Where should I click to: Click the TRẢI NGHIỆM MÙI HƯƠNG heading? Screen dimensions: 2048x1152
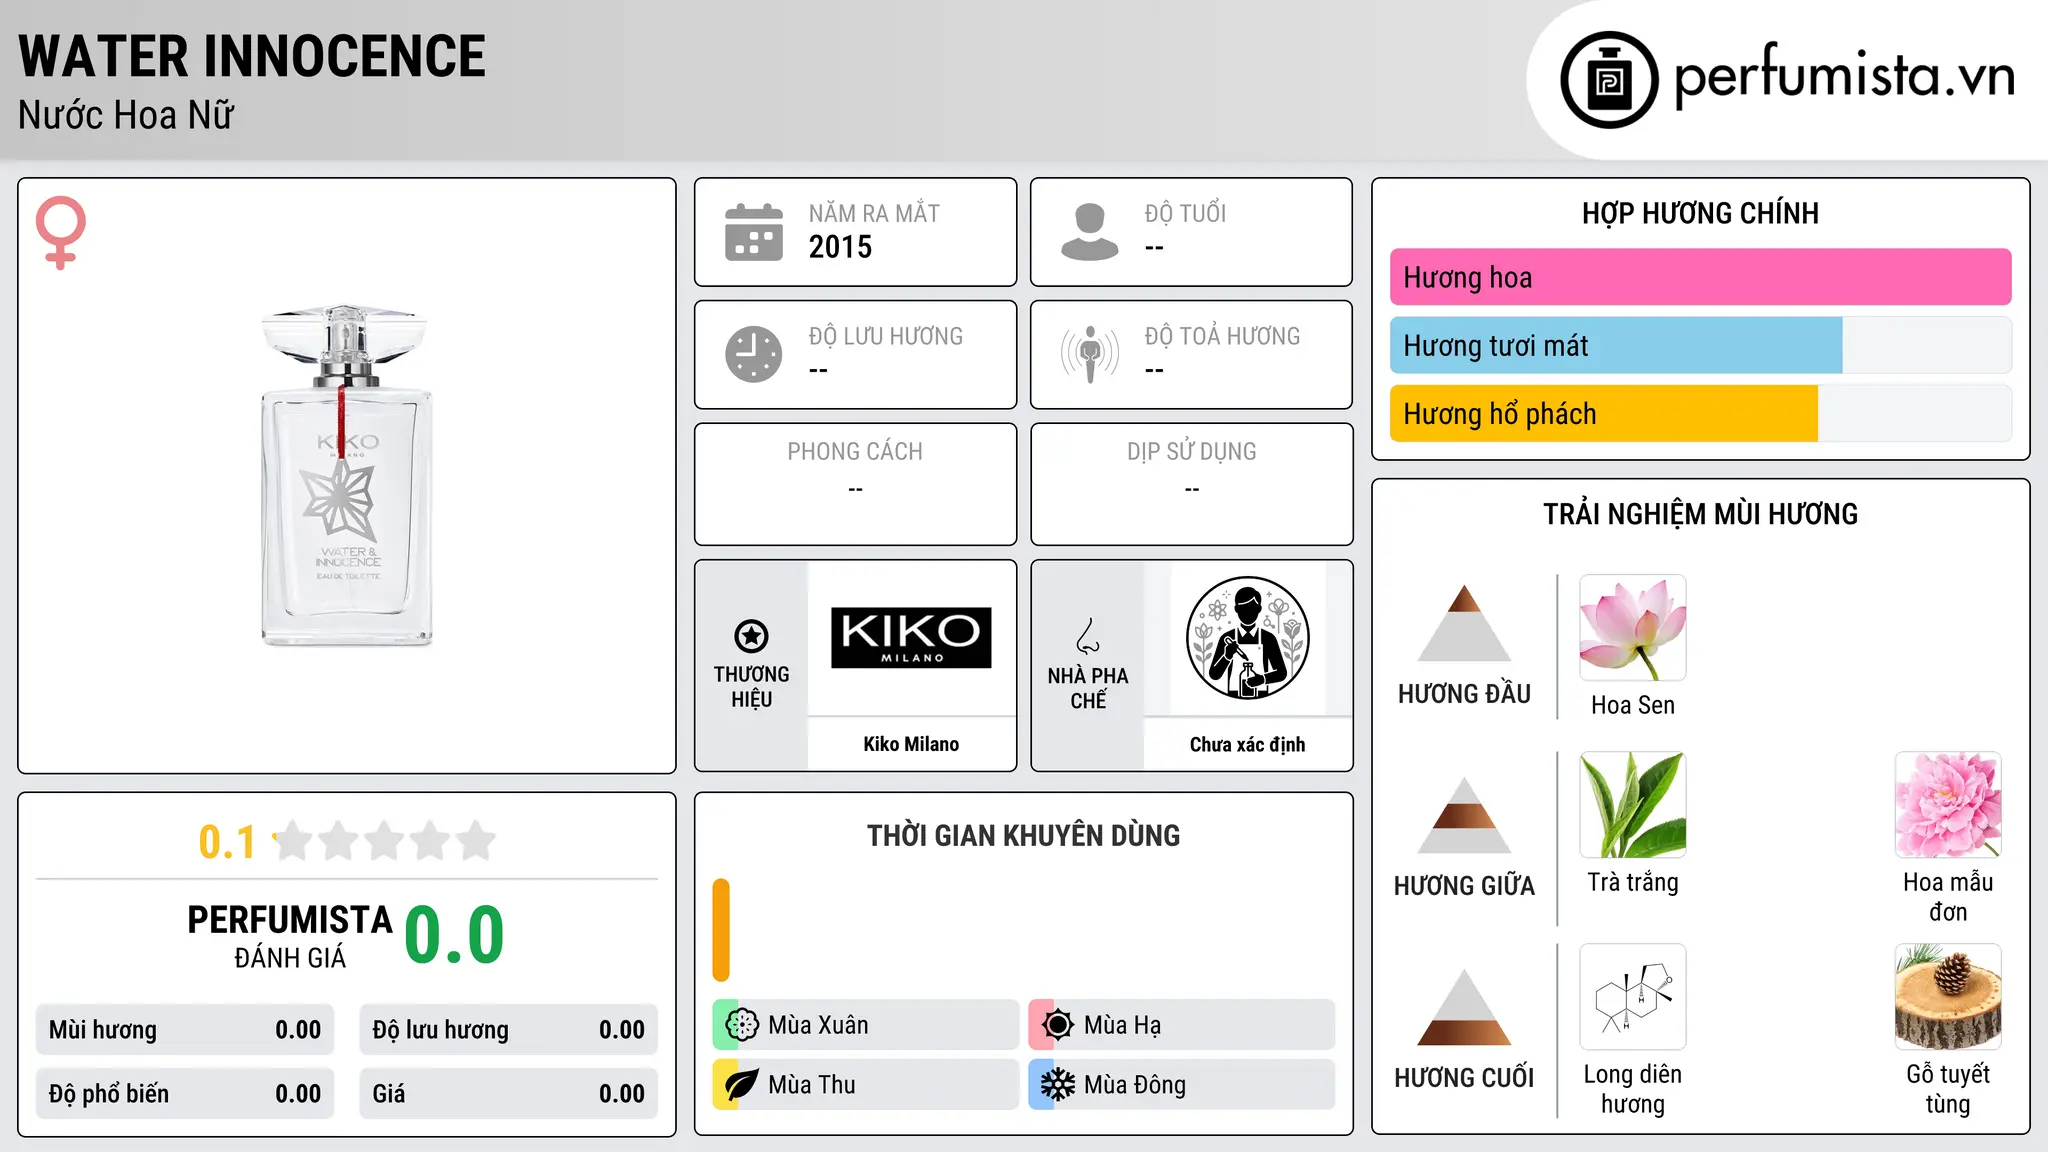(x=1700, y=514)
